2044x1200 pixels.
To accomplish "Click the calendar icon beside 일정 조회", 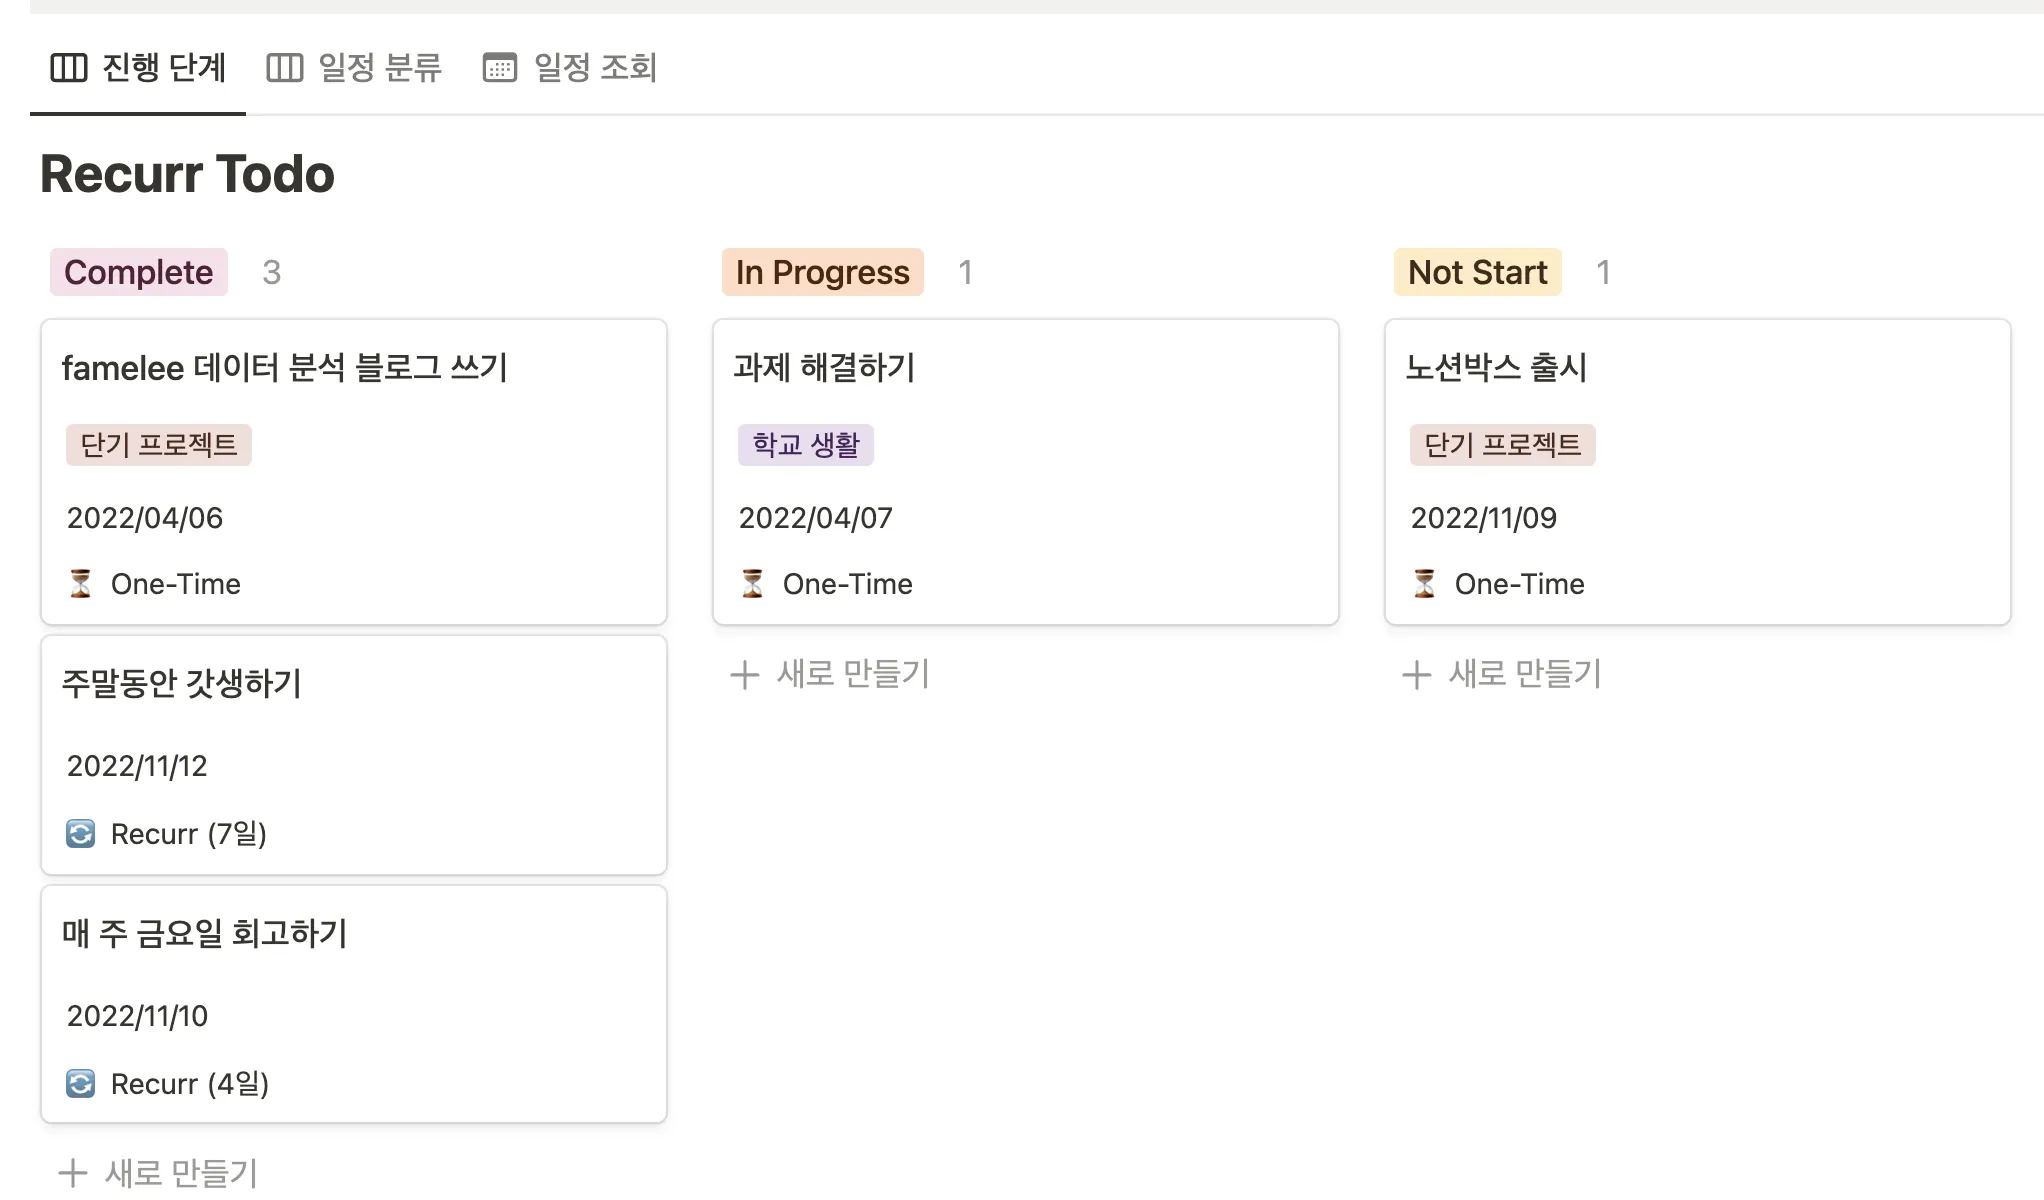I will coord(500,68).
